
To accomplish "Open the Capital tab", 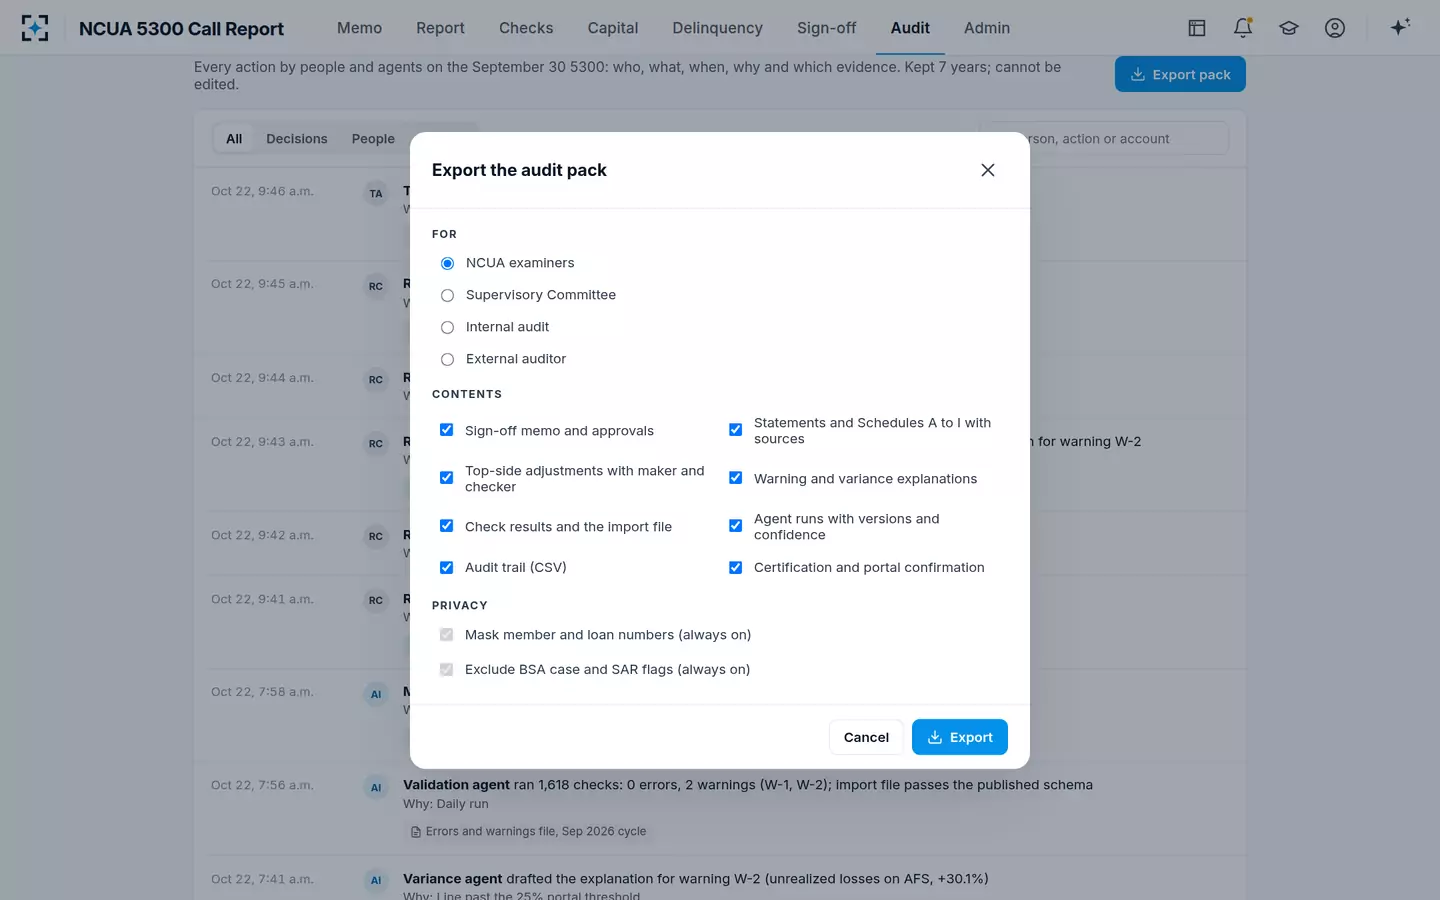I will click(x=613, y=28).
